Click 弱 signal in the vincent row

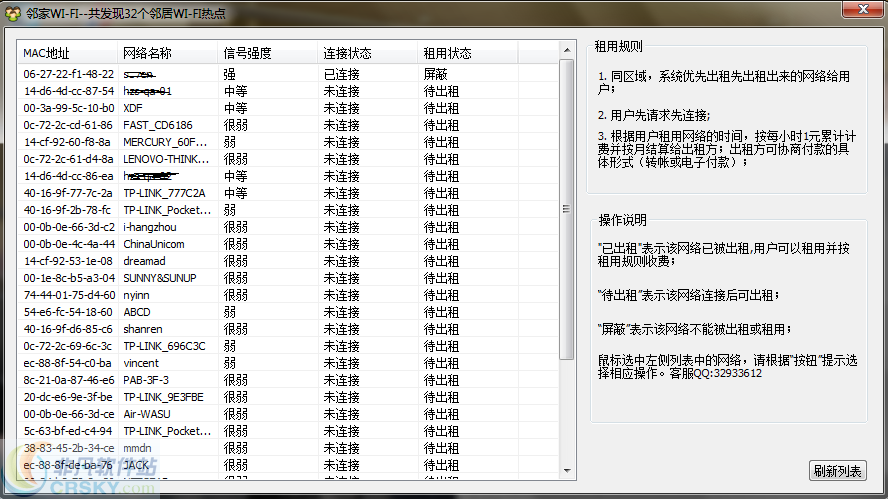[x=229, y=363]
